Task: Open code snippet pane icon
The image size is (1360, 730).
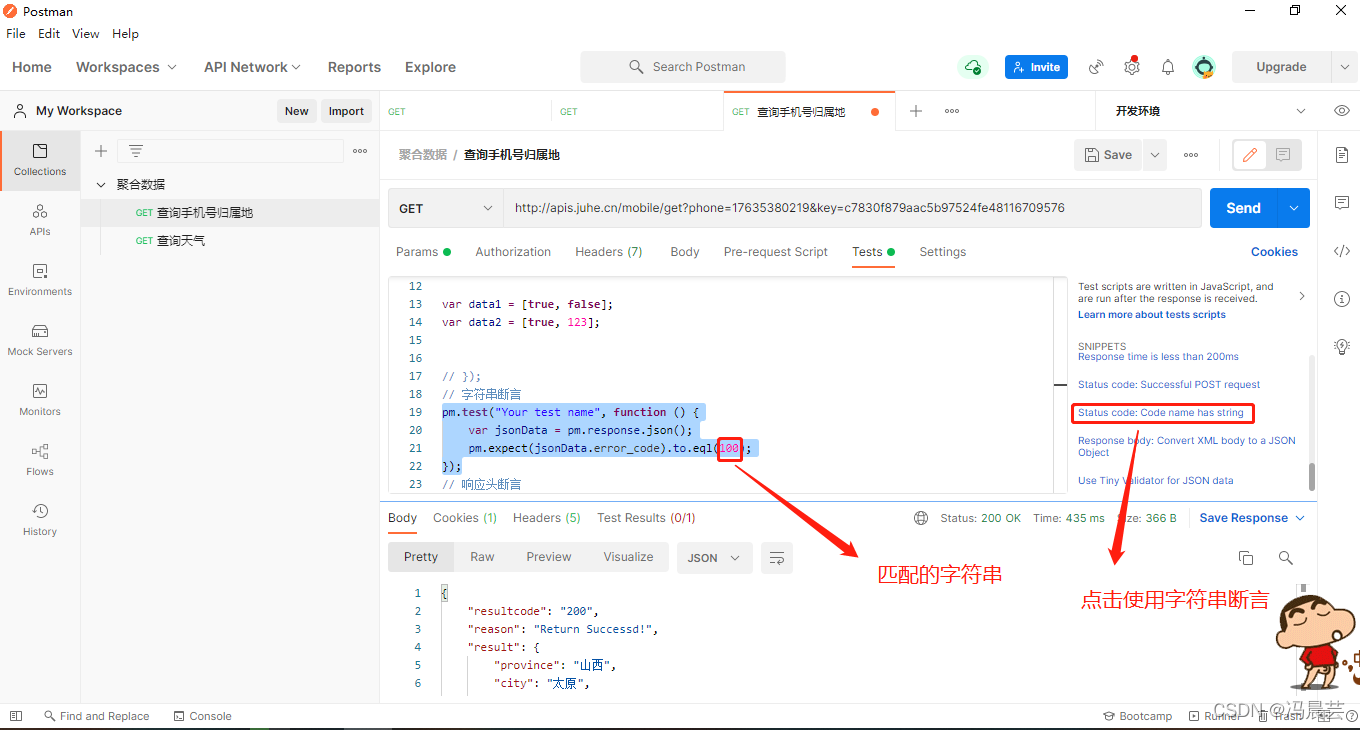Action: tap(1342, 251)
